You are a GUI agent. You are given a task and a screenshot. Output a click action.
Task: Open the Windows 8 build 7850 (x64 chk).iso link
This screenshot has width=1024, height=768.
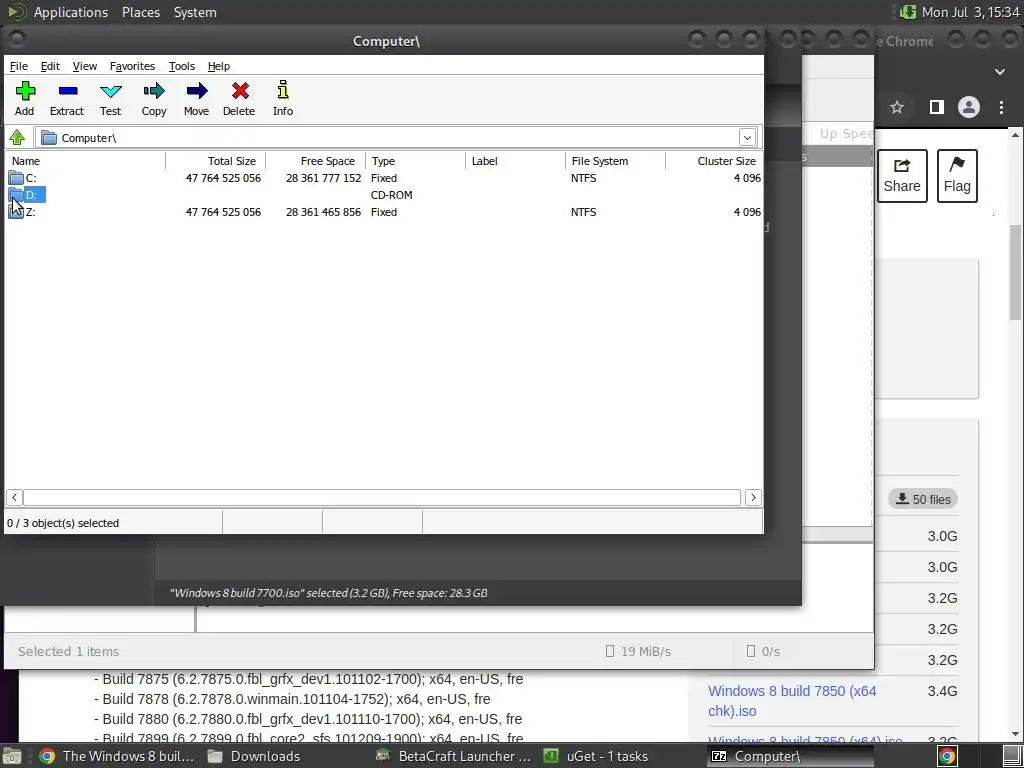[792, 701]
